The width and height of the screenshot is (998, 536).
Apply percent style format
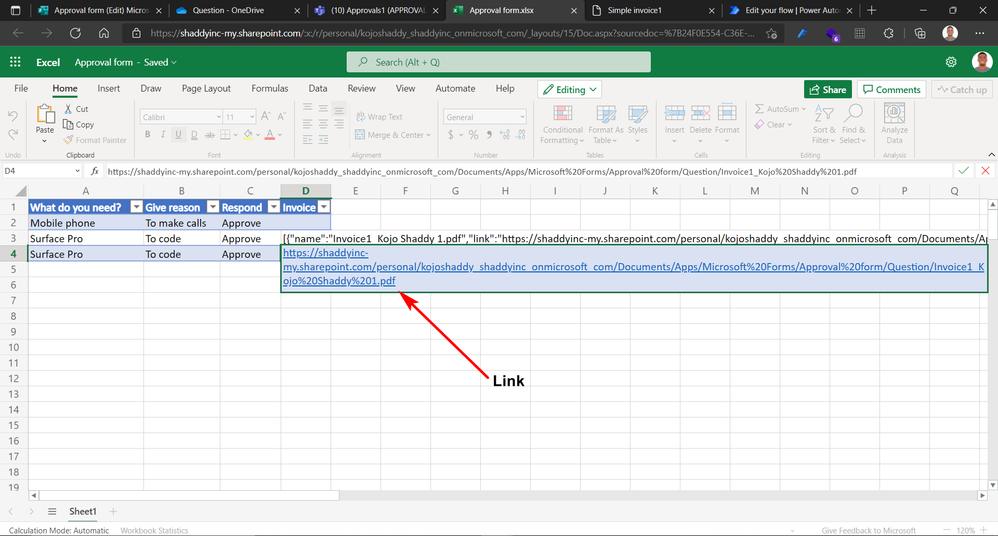point(473,134)
